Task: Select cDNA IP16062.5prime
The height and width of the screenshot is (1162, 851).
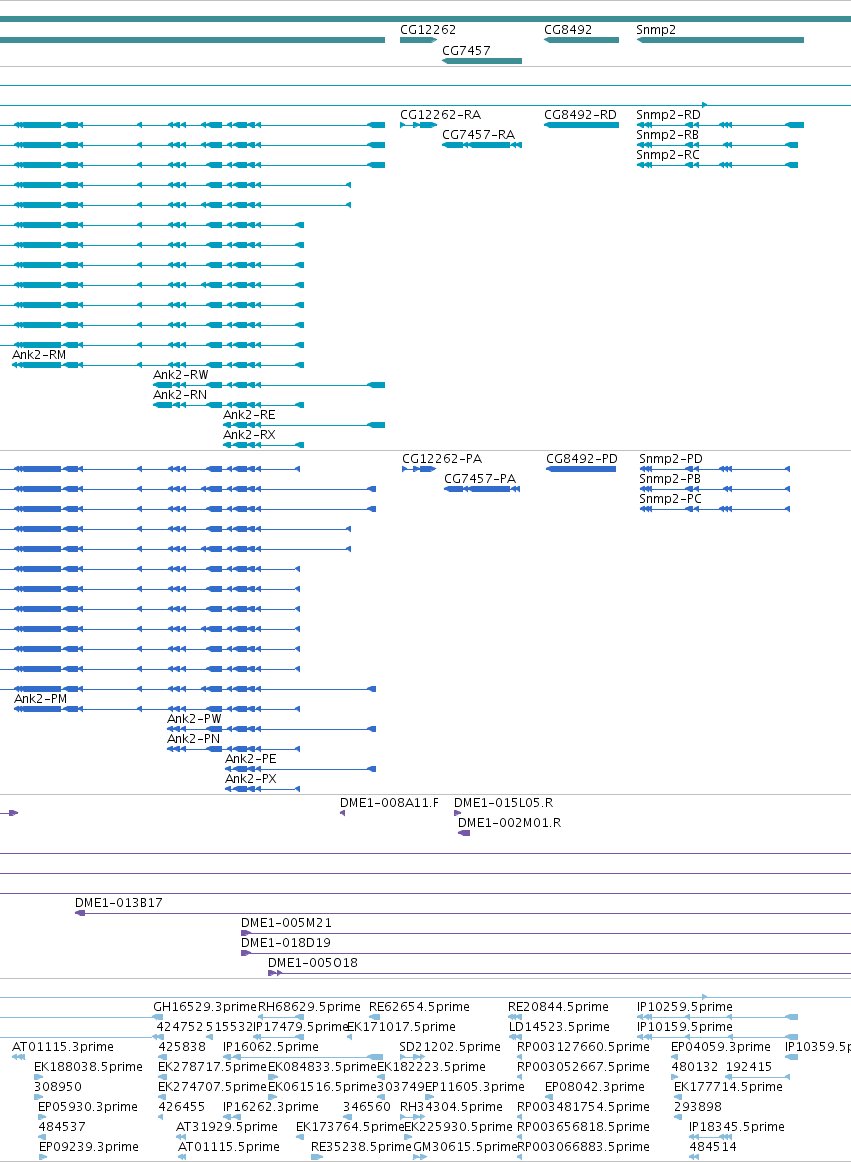Action: 271,1046
